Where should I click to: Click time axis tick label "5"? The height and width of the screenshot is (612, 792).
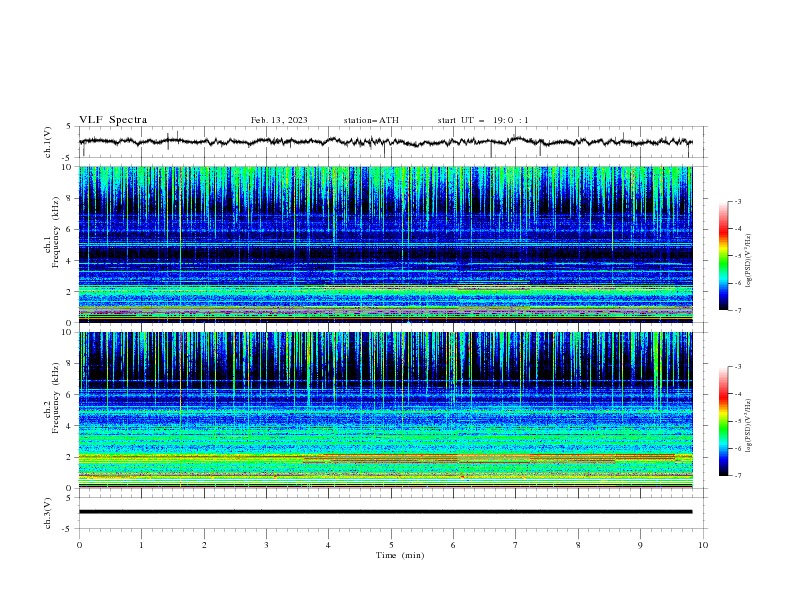pyautogui.click(x=391, y=545)
